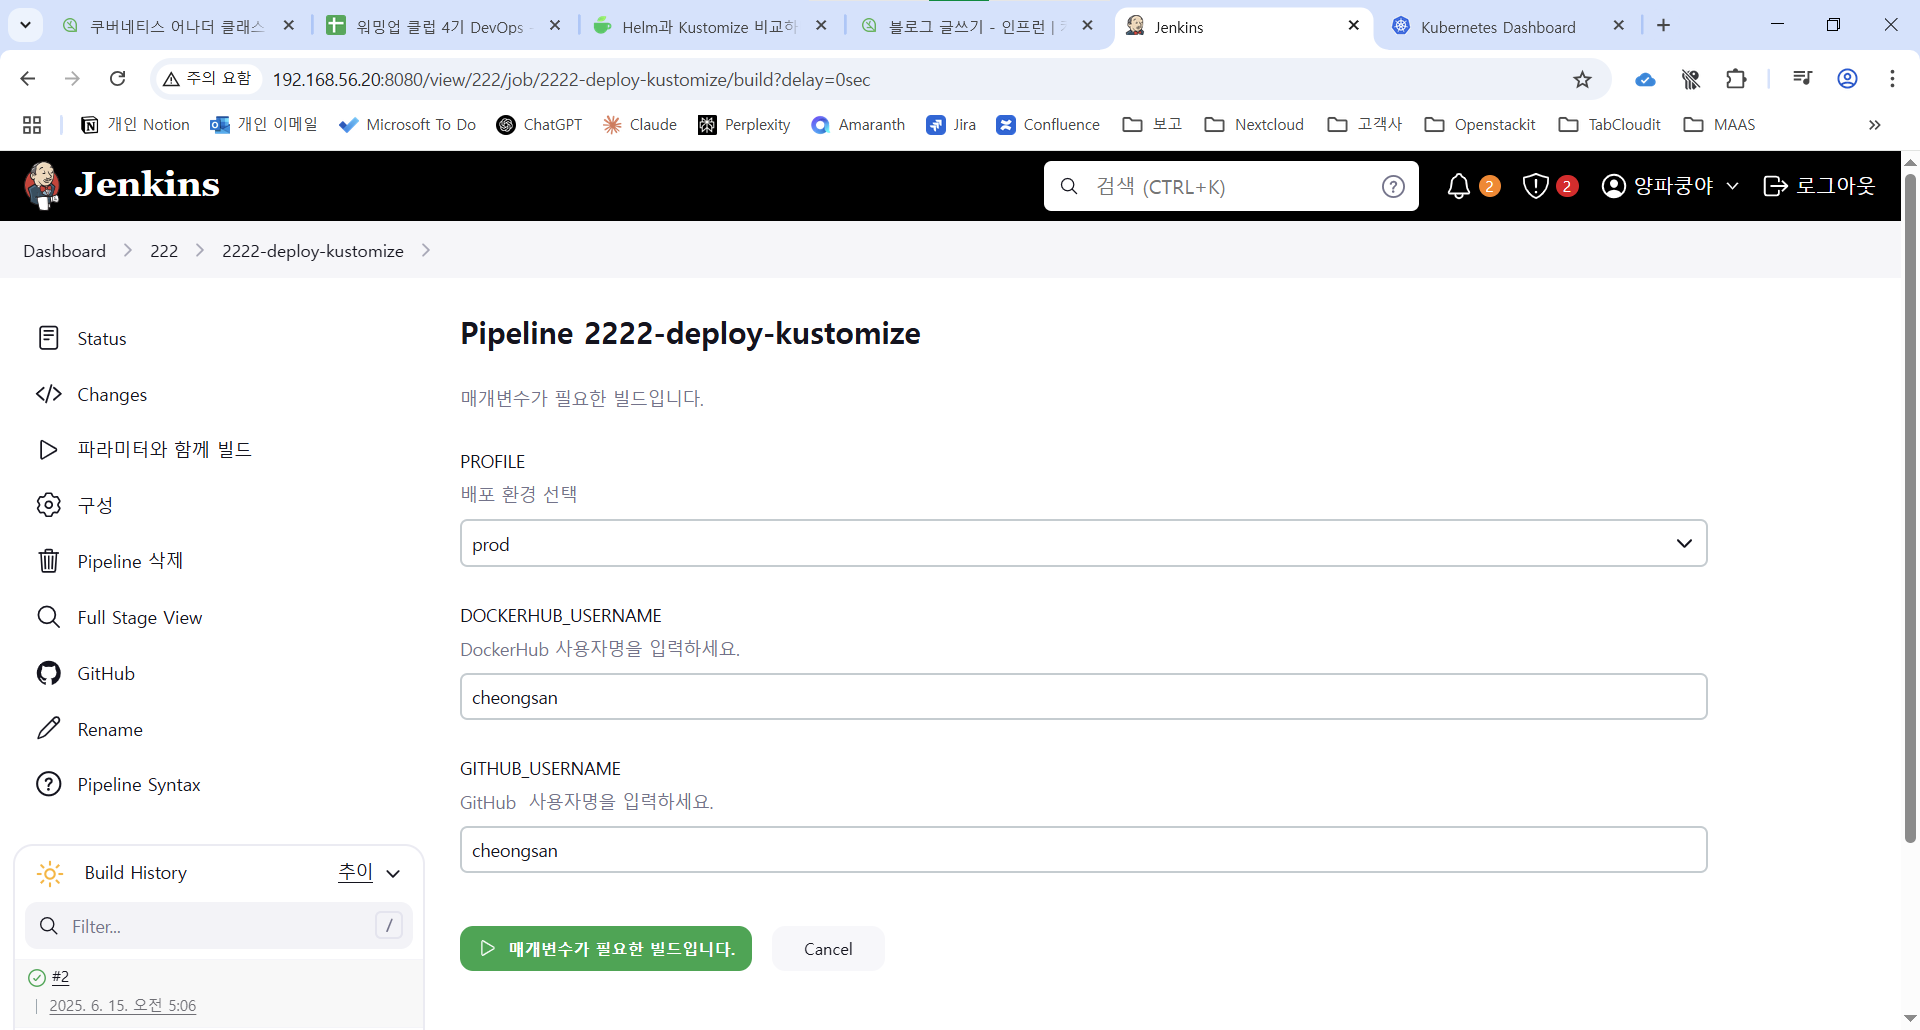
Task: Switch to the Kubernetes Dashboard tab
Action: [x=1497, y=27]
